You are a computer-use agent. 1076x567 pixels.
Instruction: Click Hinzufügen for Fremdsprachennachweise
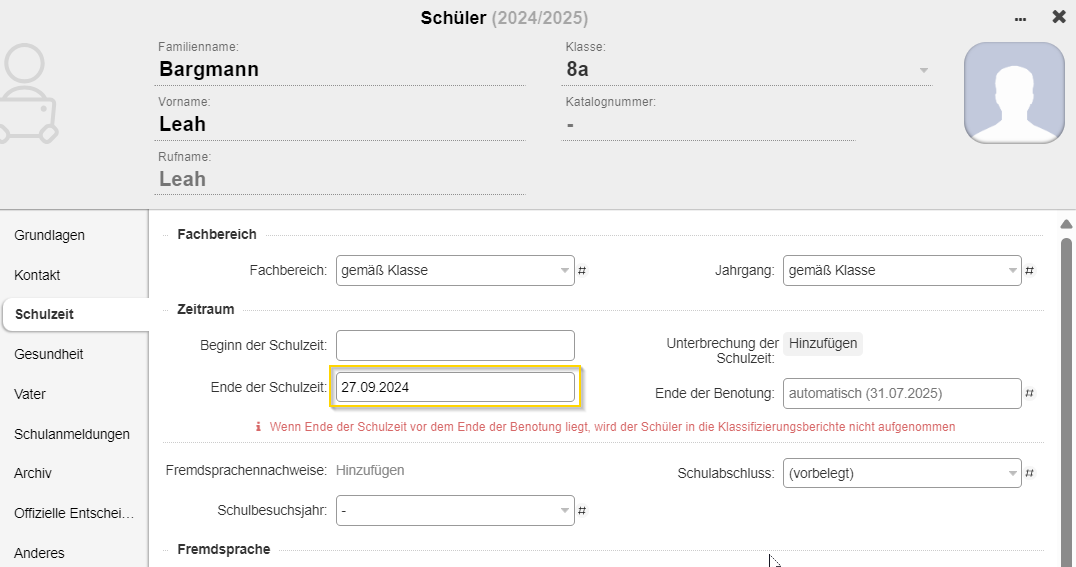tap(370, 470)
